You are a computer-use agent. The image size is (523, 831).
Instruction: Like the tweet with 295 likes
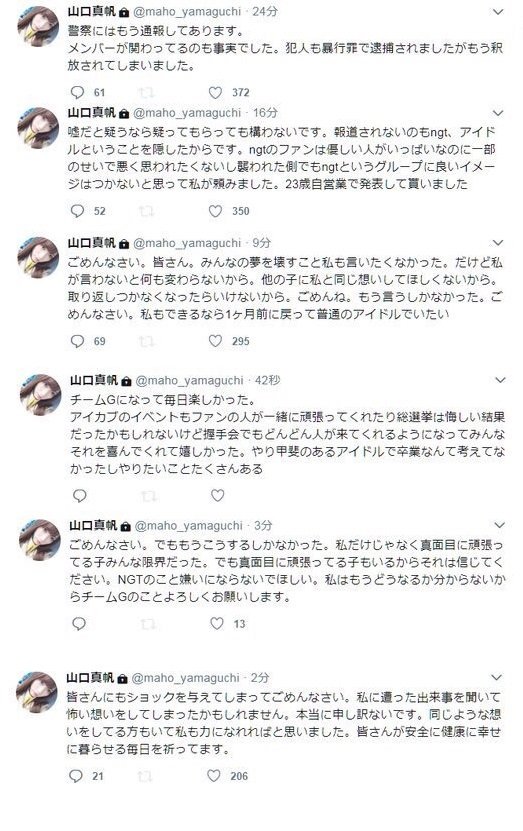[x=215, y=341]
